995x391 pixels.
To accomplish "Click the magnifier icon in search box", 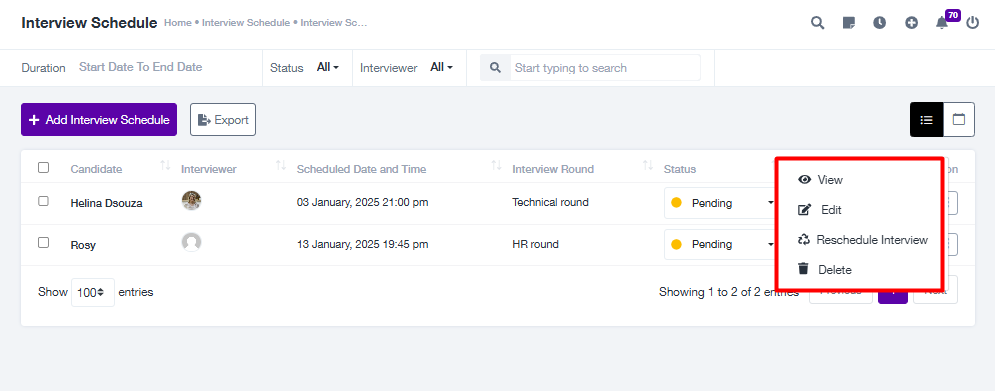I will (x=496, y=67).
